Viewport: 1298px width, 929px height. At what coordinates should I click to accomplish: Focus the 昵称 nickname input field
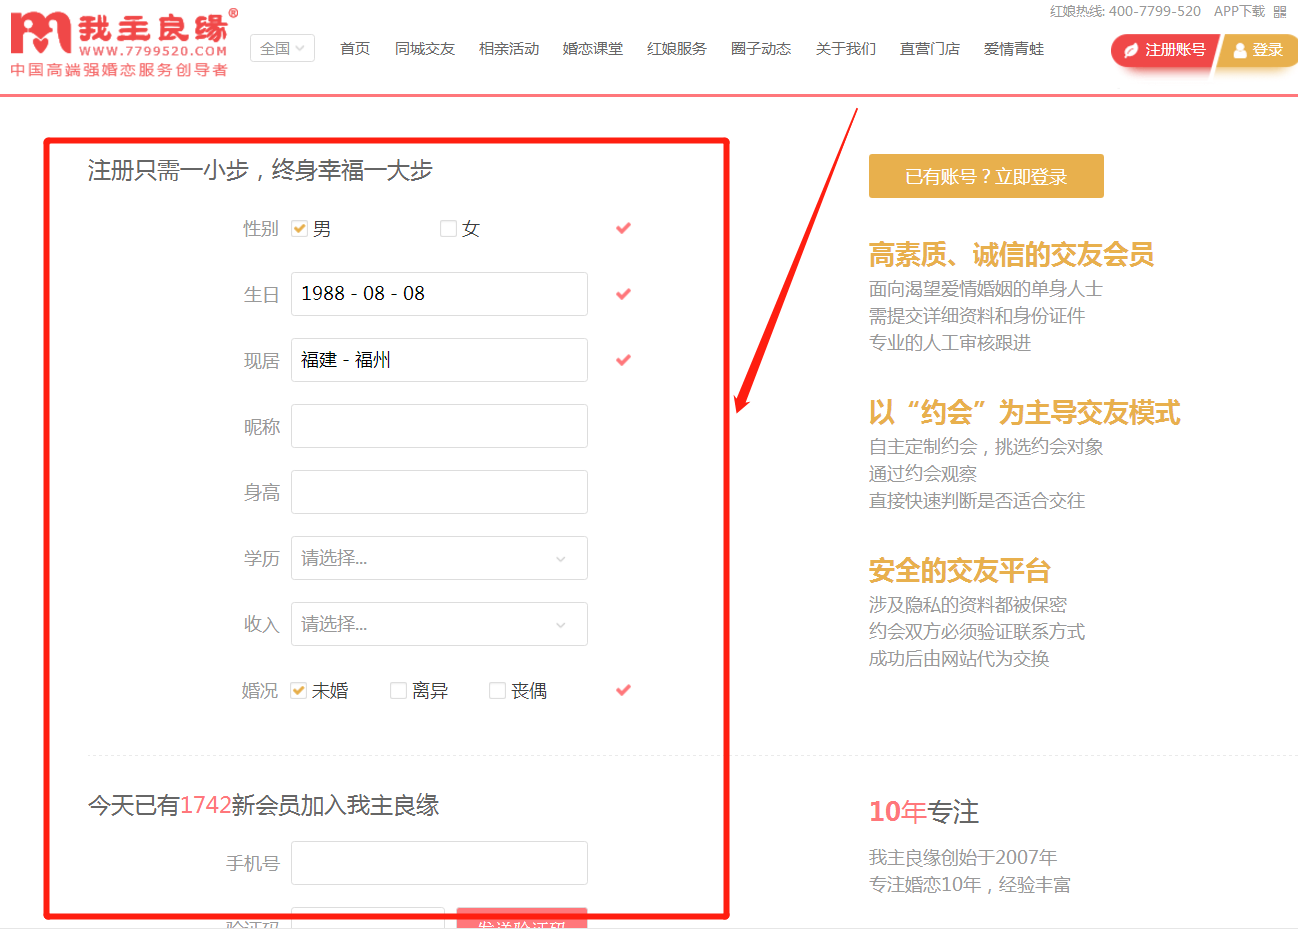pyautogui.click(x=439, y=426)
